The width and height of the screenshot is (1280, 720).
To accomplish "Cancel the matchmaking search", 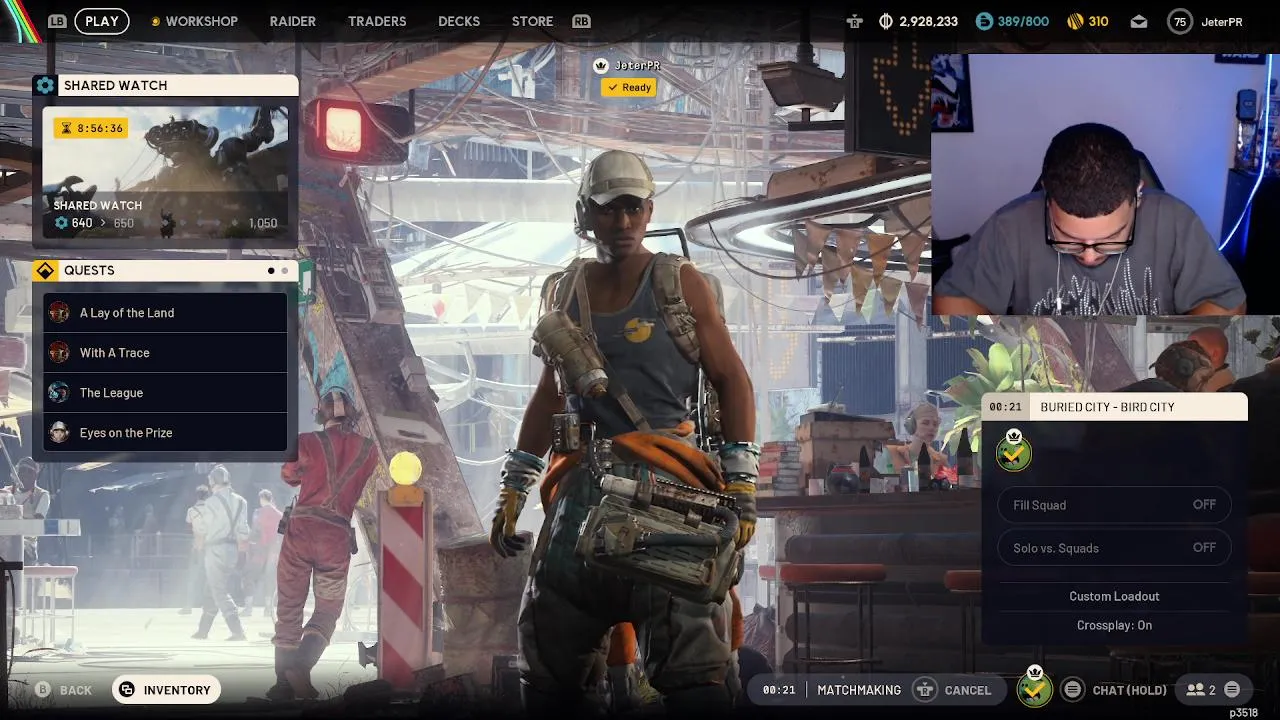I will point(953,690).
